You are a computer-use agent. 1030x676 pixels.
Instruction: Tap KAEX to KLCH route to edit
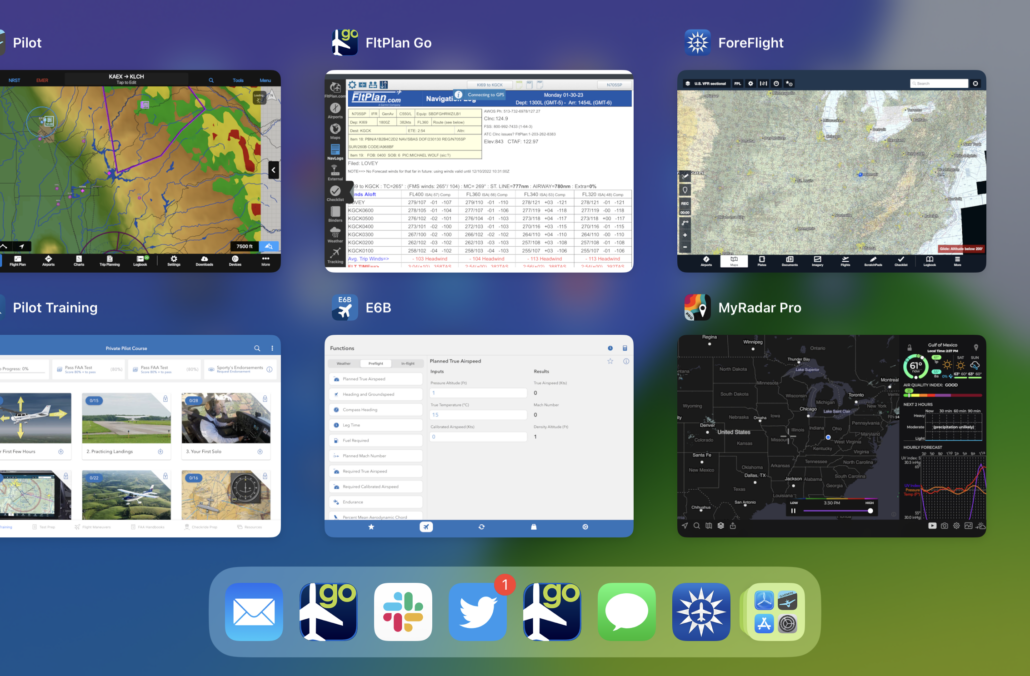126,79
